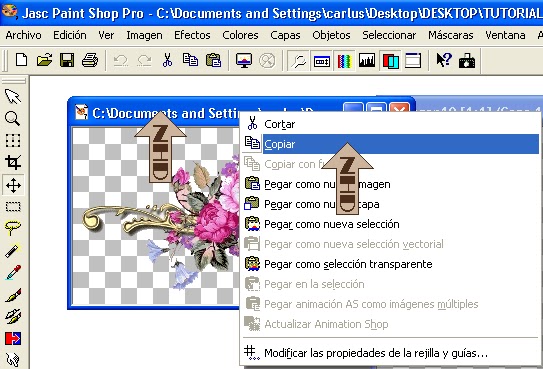Select the Color Replacer tool
Screen dimensions: 543x369
pyautogui.click(x=13, y=338)
